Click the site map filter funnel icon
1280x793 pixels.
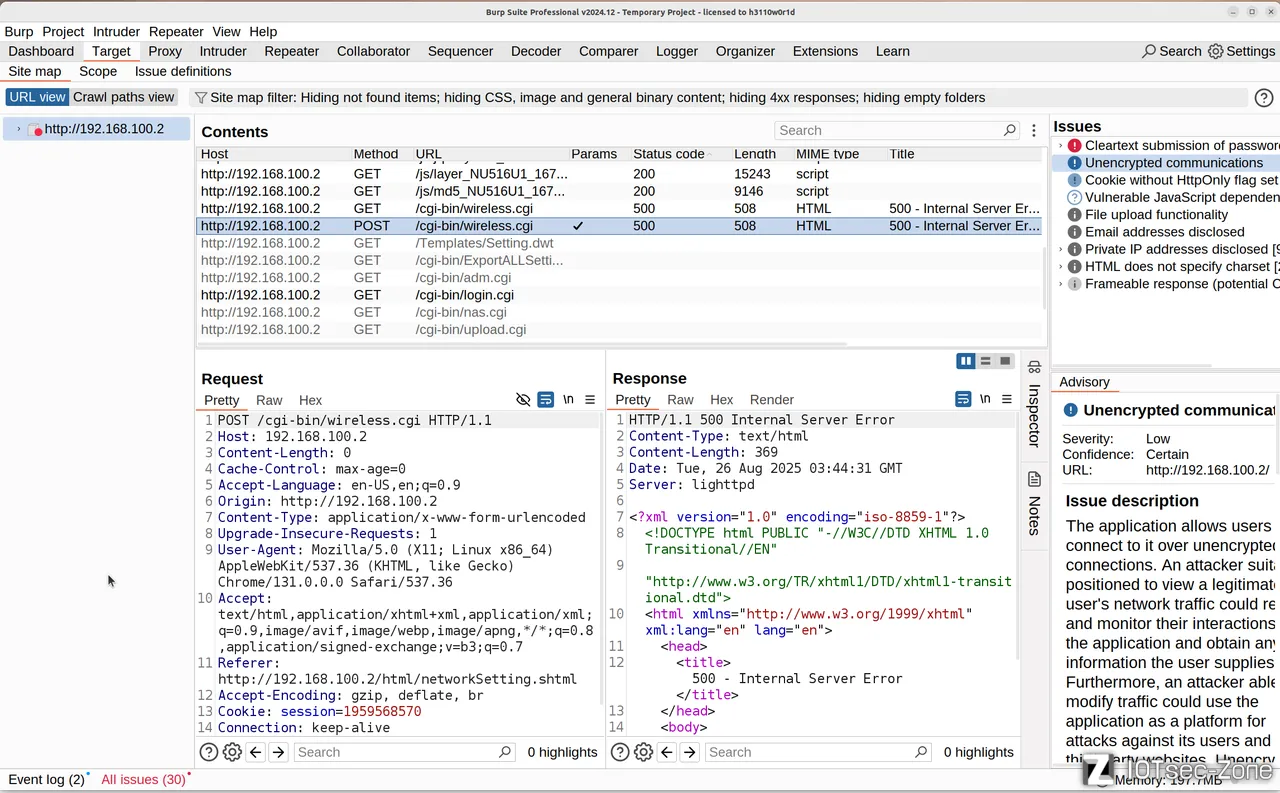[200, 98]
